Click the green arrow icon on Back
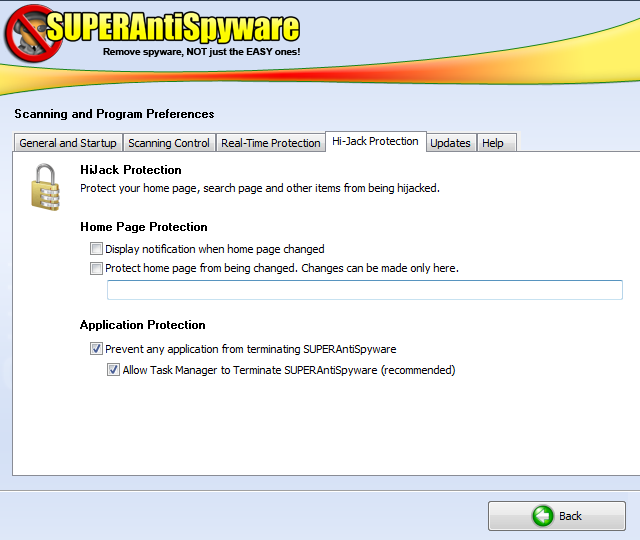This screenshot has height=540, width=640. (x=542, y=516)
